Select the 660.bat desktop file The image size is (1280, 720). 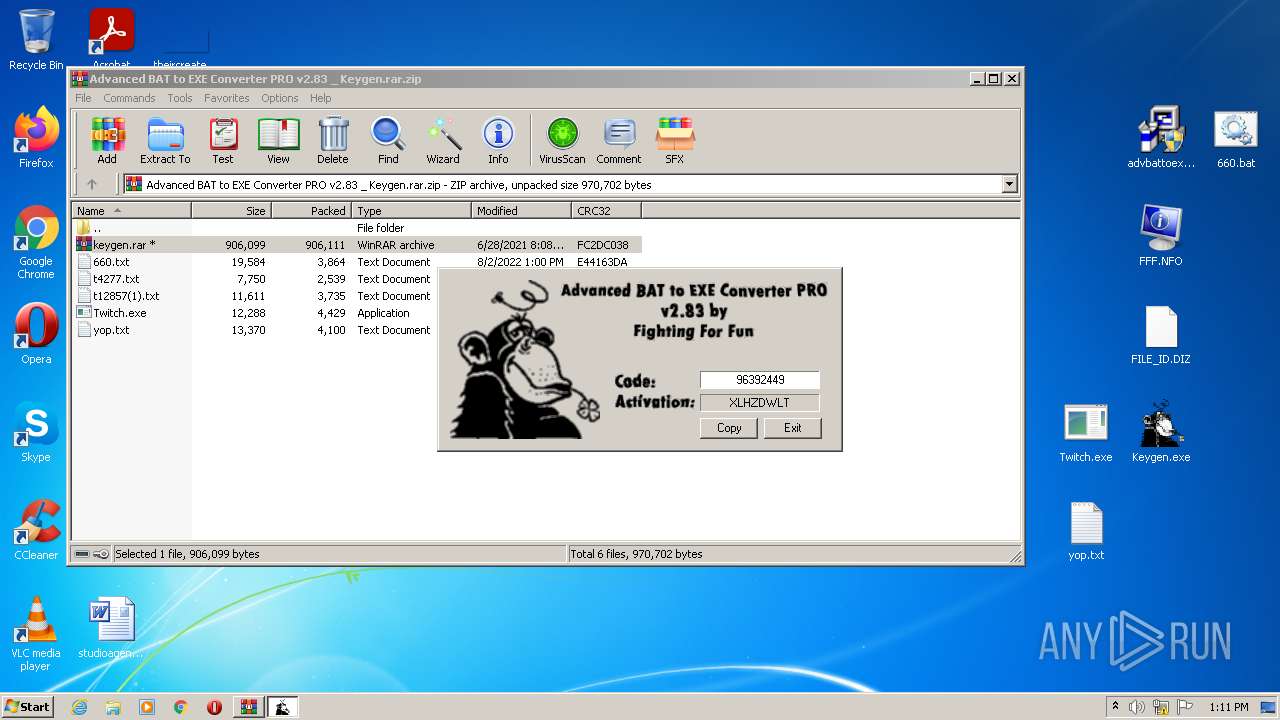coord(1236,138)
